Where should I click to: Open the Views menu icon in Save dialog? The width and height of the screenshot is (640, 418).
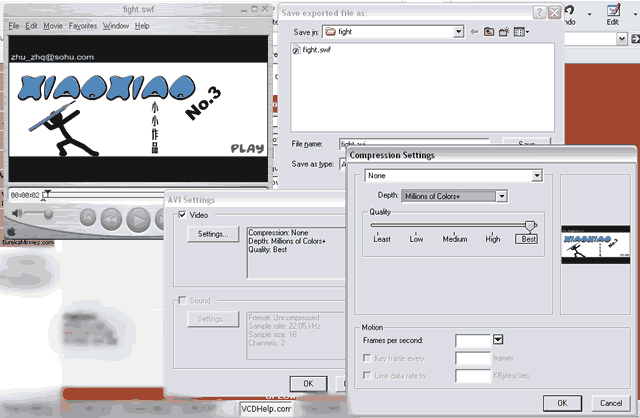521,31
